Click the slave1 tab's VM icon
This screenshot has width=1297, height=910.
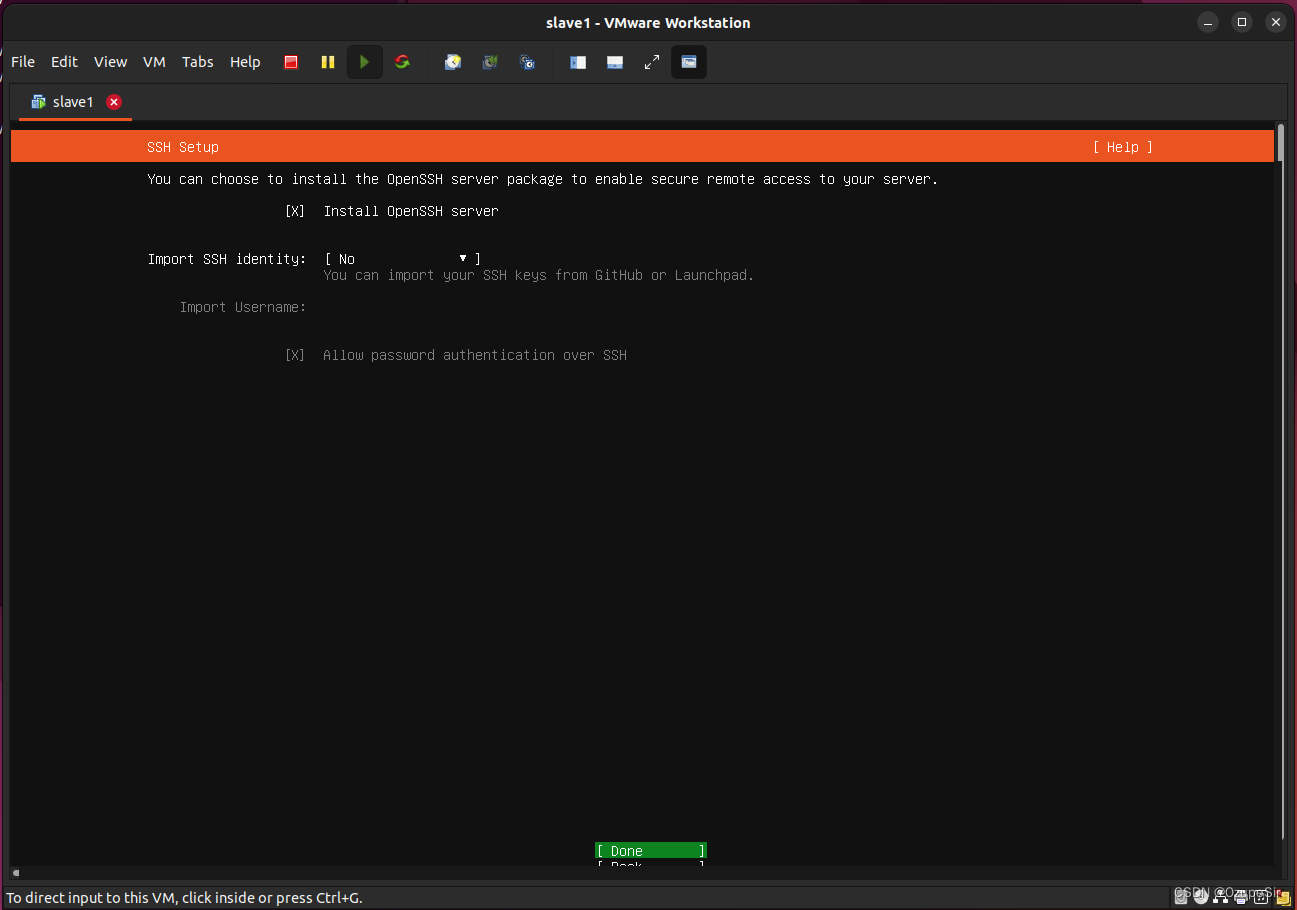(39, 102)
